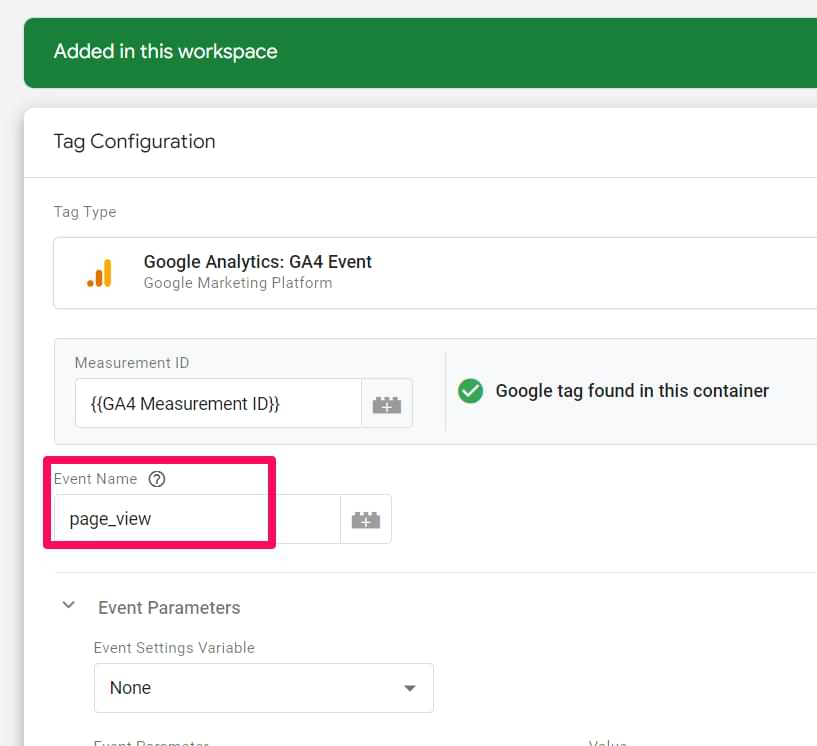Select the Google Analytics: GA4 Event tag type box
Image resolution: width=817 pixels, height=746 pixels.
[x=435, y=273]
